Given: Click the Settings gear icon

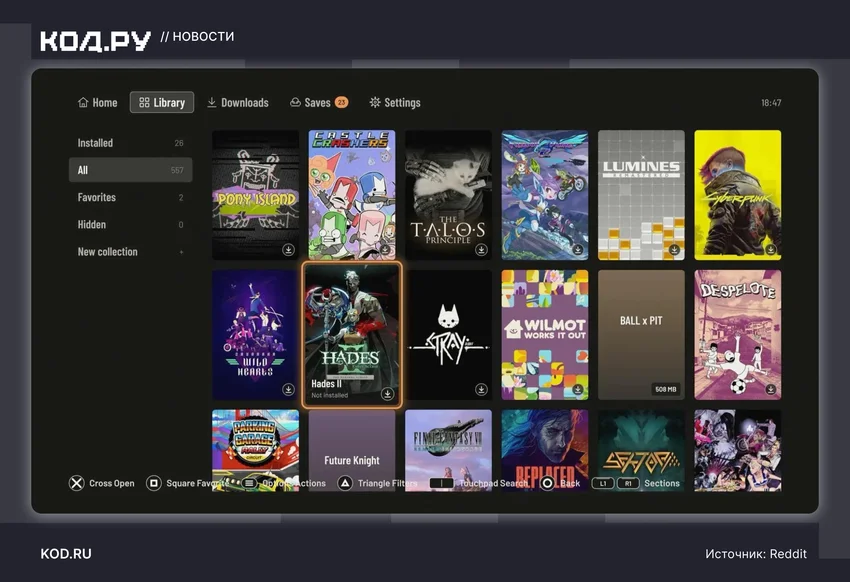Looking at the screenshot, I should (375, 102).
